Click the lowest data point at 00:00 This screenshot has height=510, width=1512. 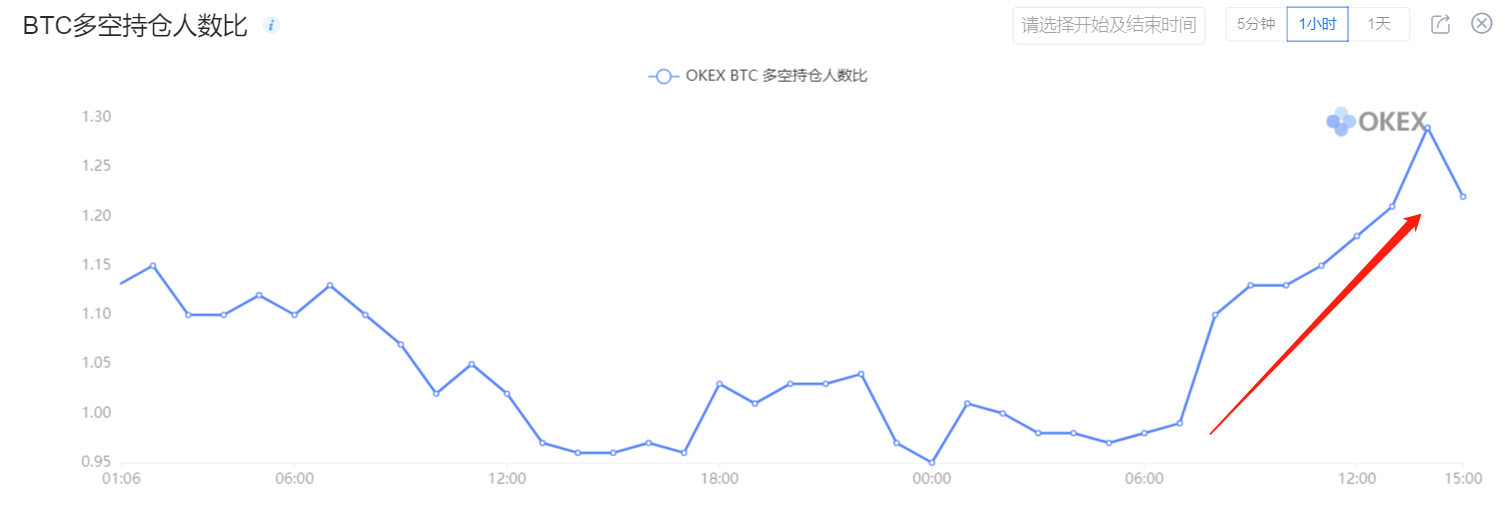pos(931,462)
